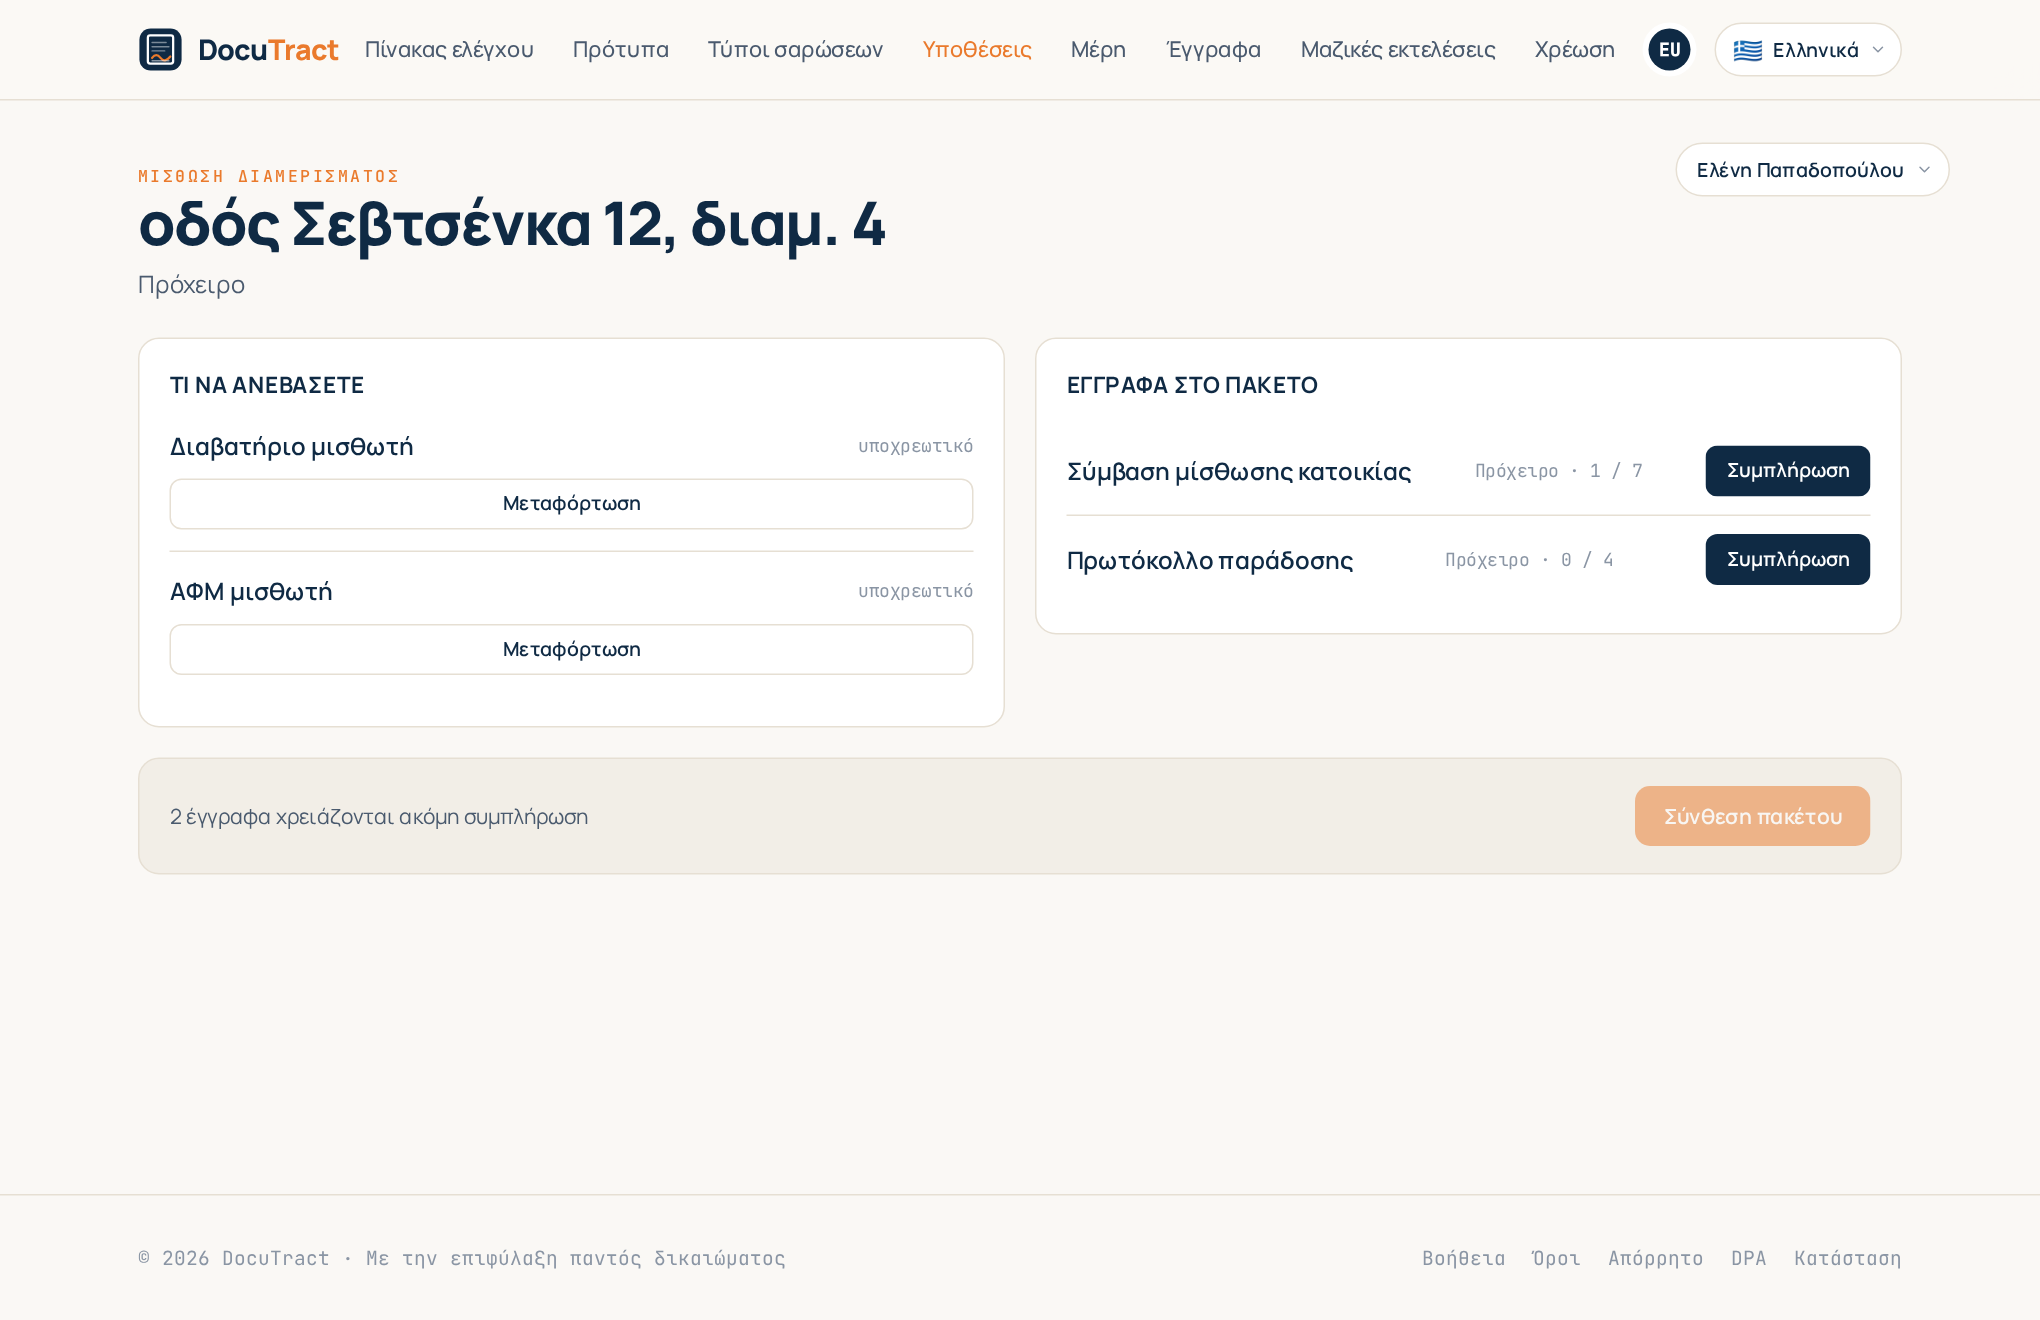Open the Χρέωση page

pos(1574,49)
